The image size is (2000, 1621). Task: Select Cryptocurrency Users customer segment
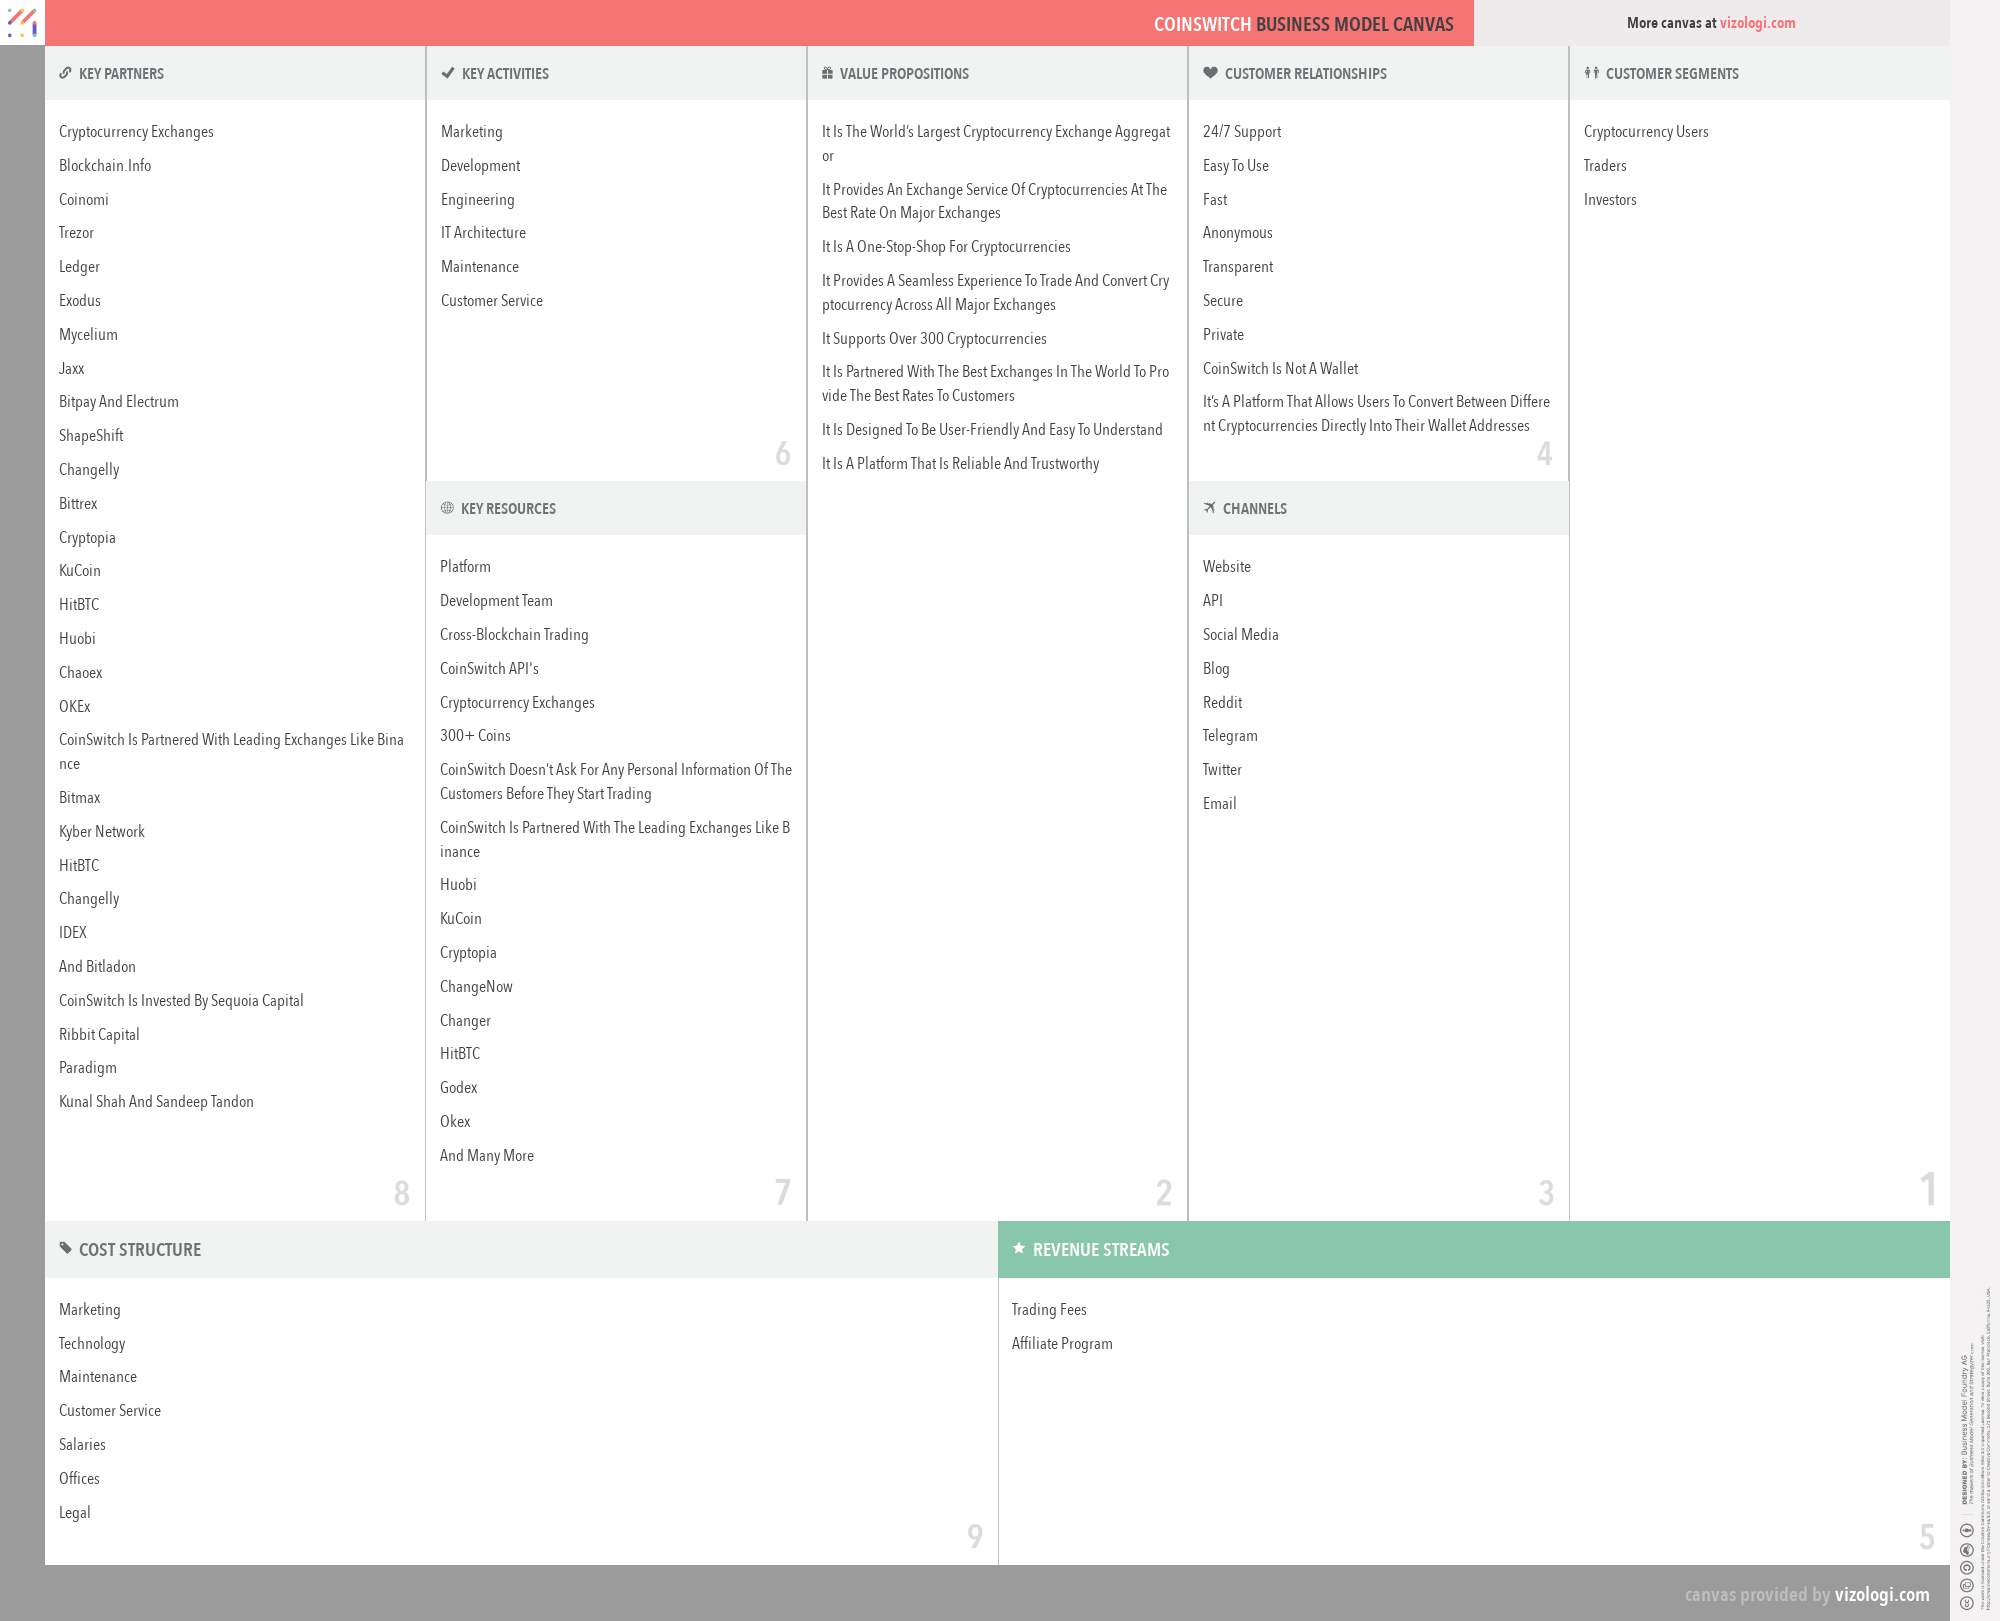click(1645, 132)
